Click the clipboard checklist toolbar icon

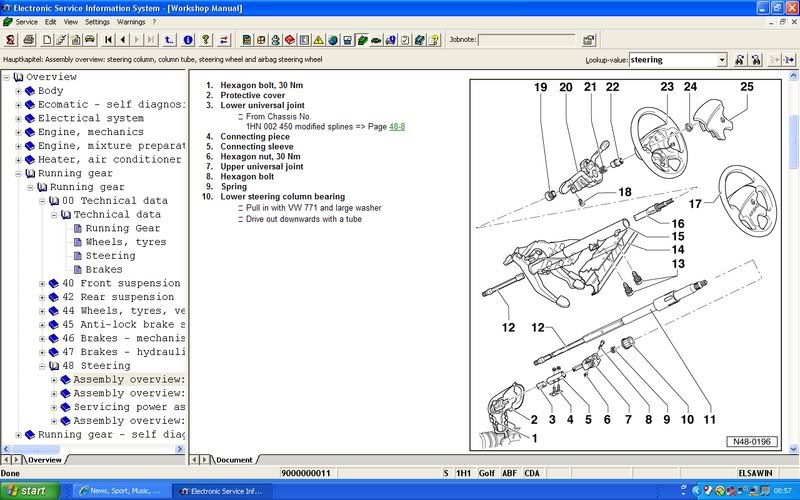click(x=405, y=40)
